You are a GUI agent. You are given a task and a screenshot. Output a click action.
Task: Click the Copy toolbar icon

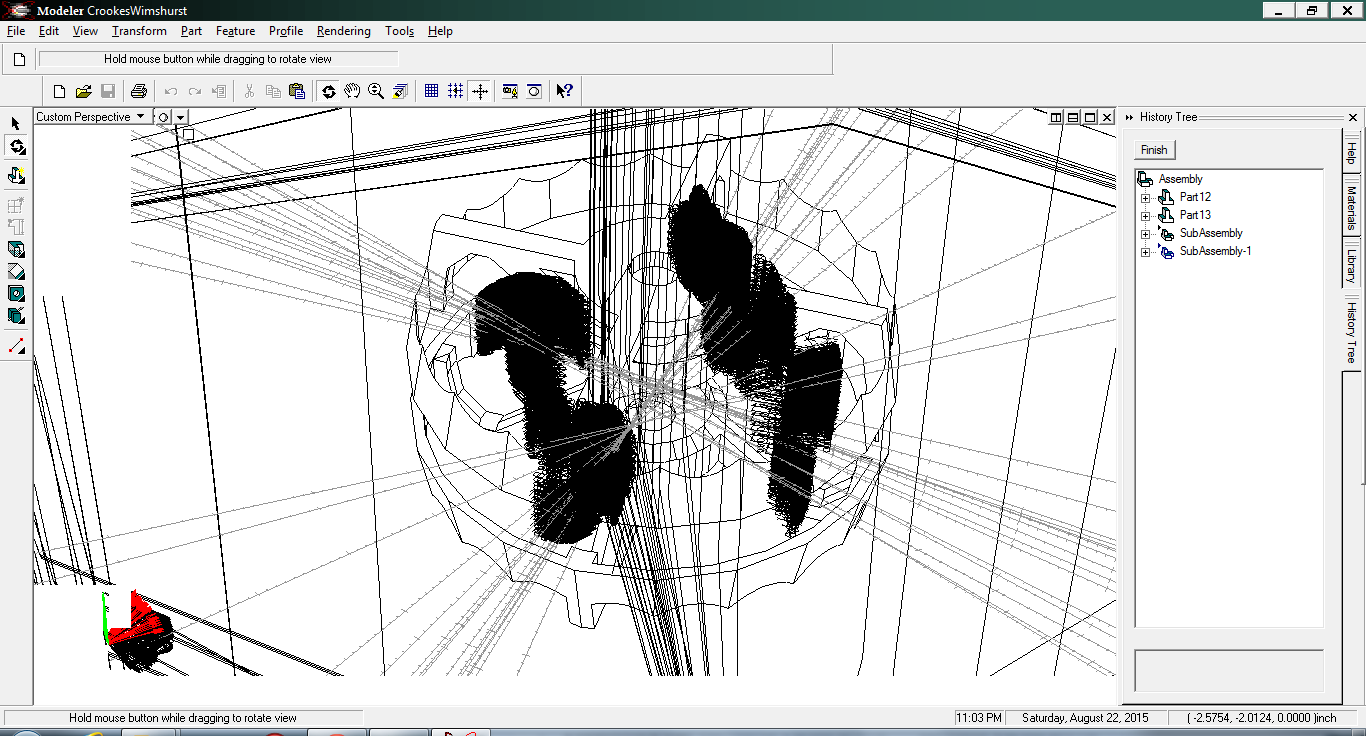tap(273, 91)
